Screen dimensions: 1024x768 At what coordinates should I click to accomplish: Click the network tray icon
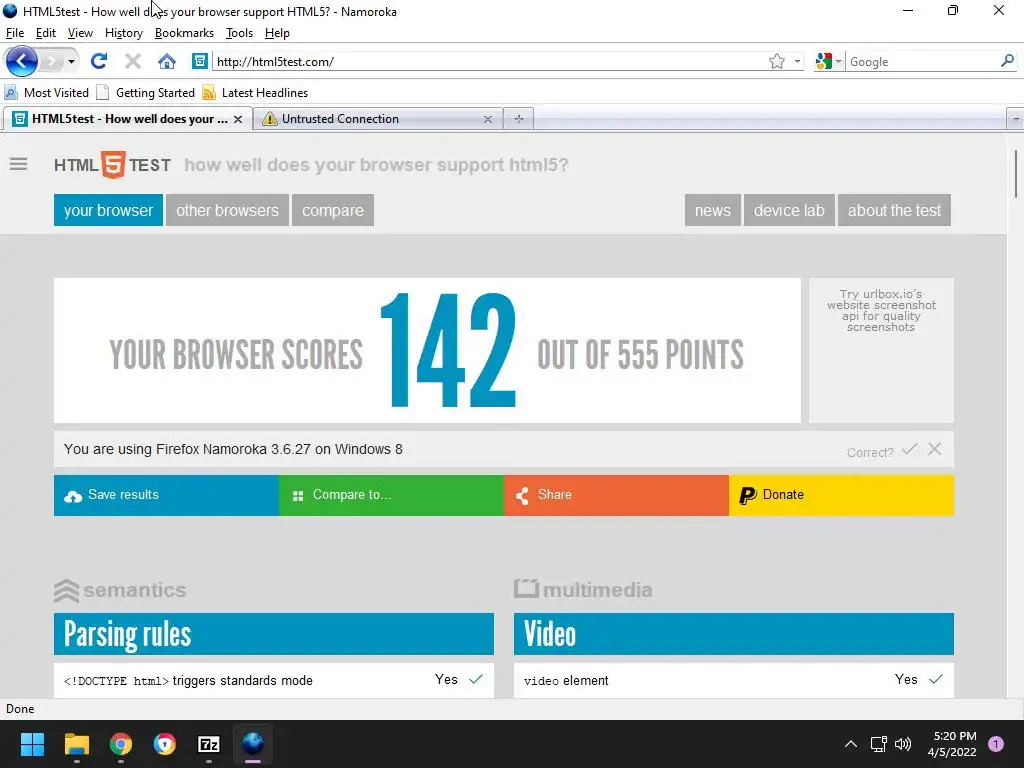(x=878, y=744)
